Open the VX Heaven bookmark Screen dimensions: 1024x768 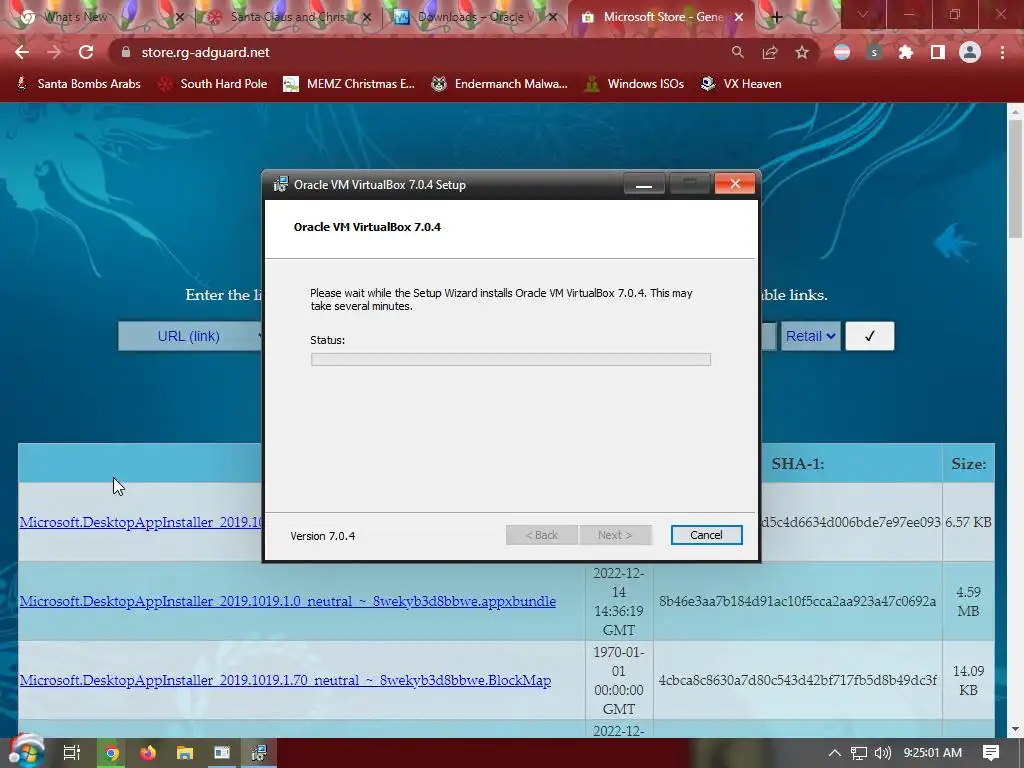(x=741, y=84)
